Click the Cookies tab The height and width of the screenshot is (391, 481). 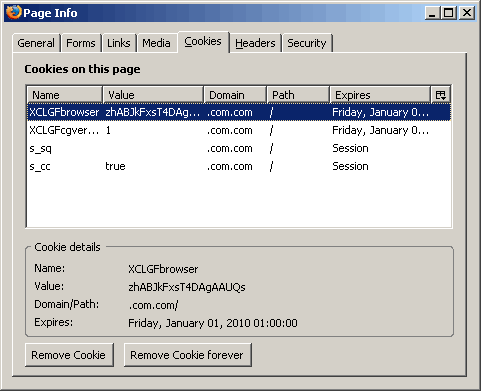[203, 42]
